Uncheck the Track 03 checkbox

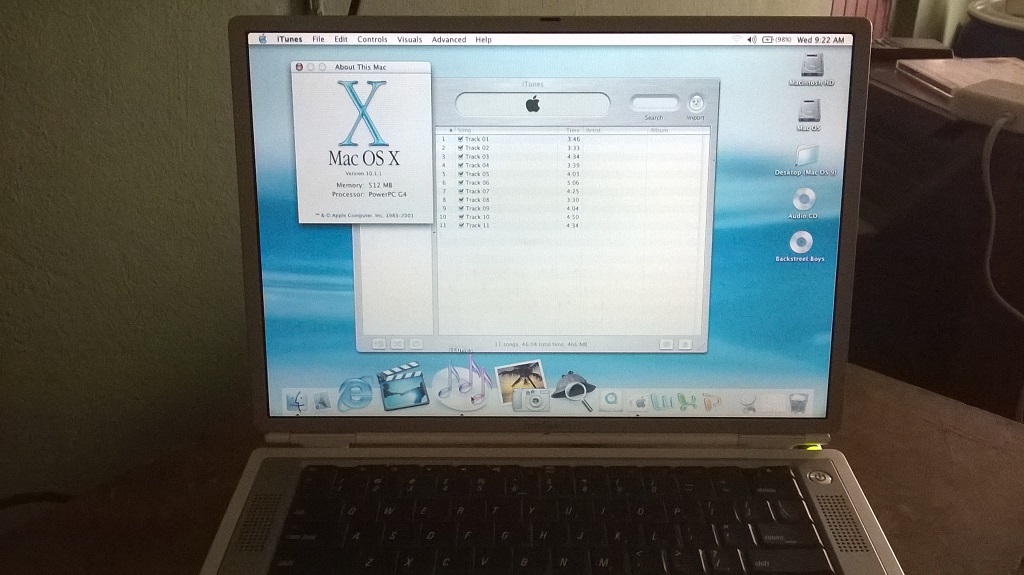[460, 157]
